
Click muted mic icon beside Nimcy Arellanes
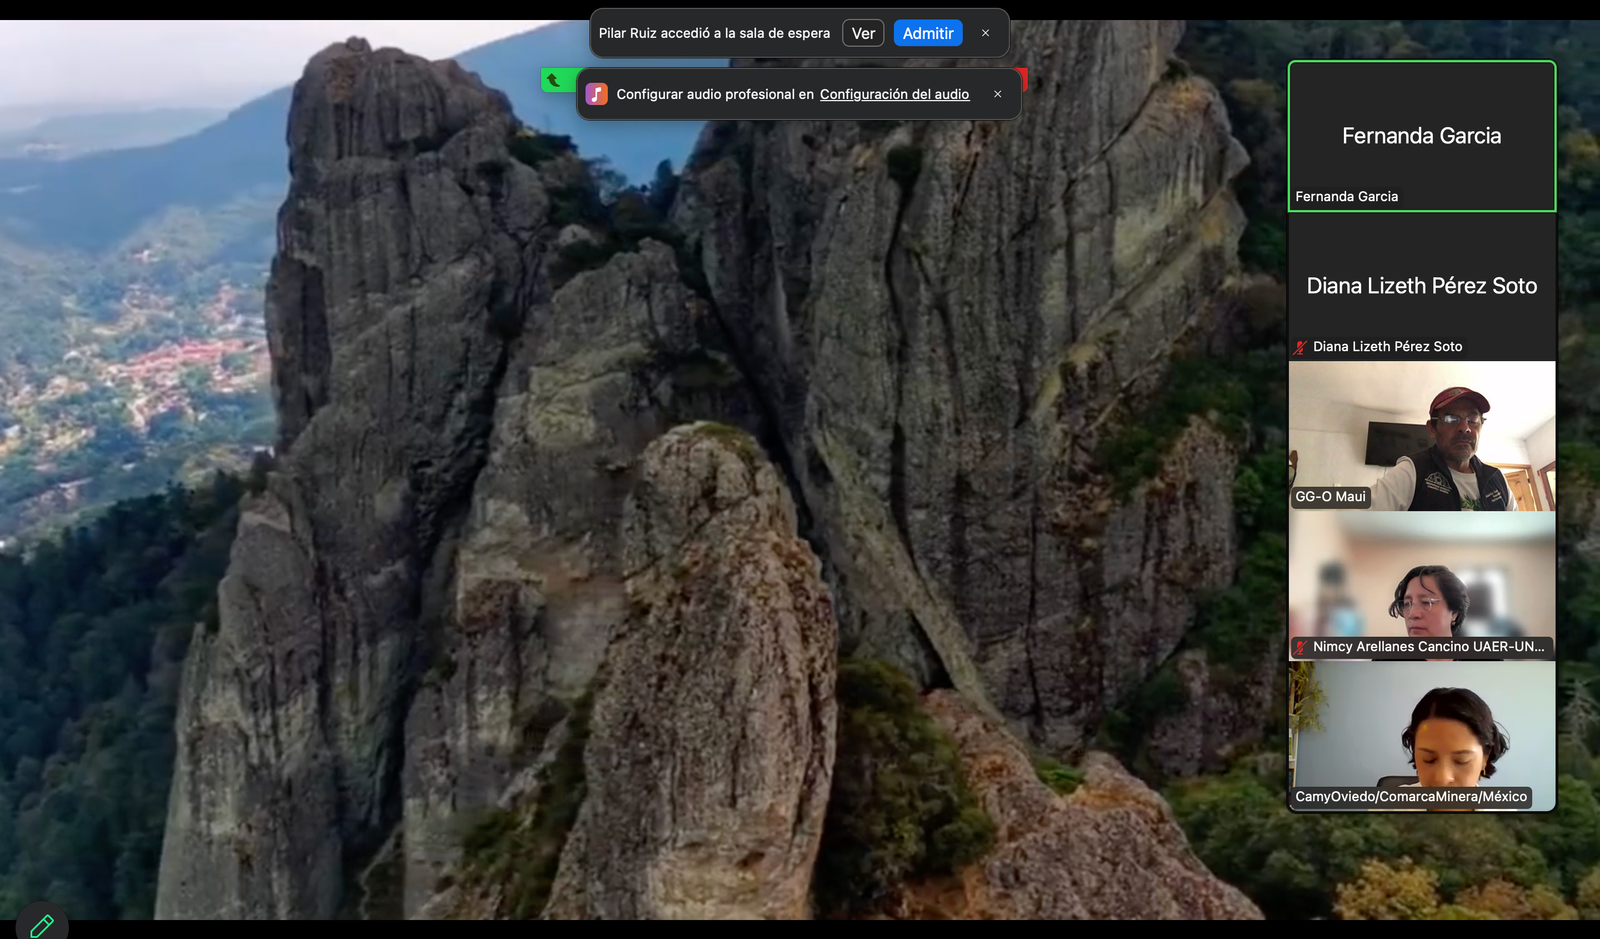(1300, 647)
